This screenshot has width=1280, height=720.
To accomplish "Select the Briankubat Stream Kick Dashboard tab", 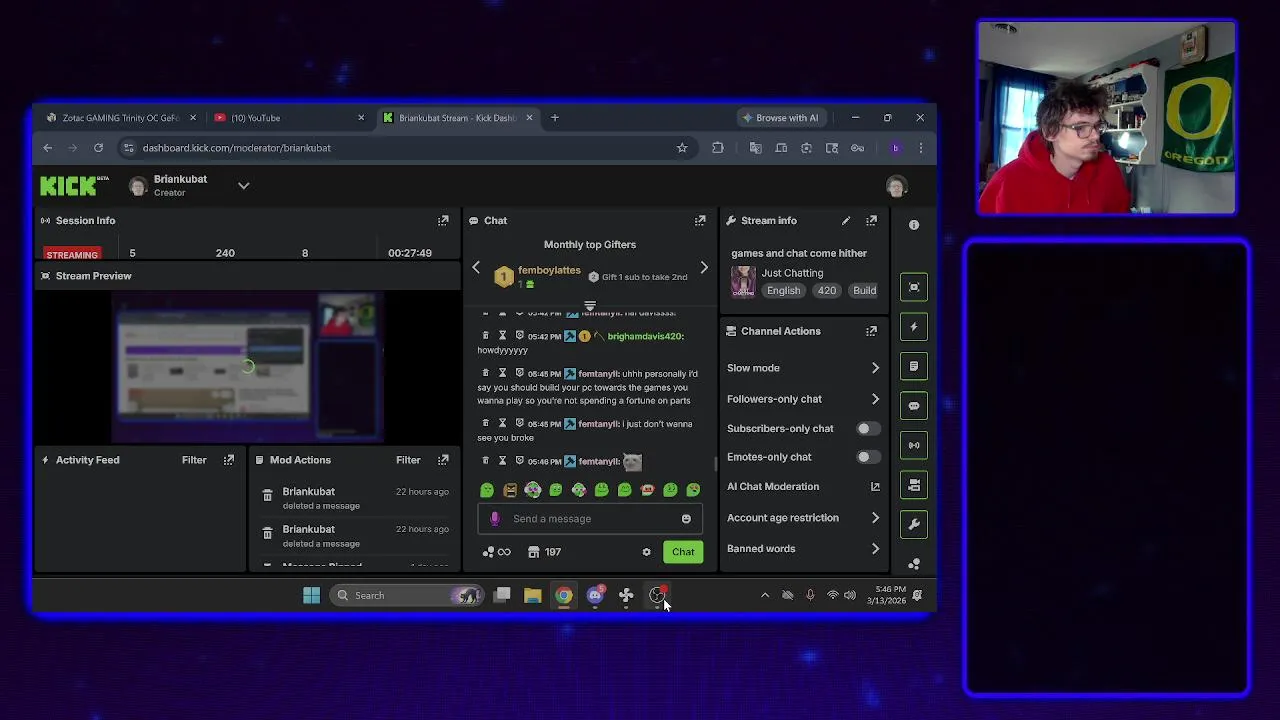I will pos(457,118).
